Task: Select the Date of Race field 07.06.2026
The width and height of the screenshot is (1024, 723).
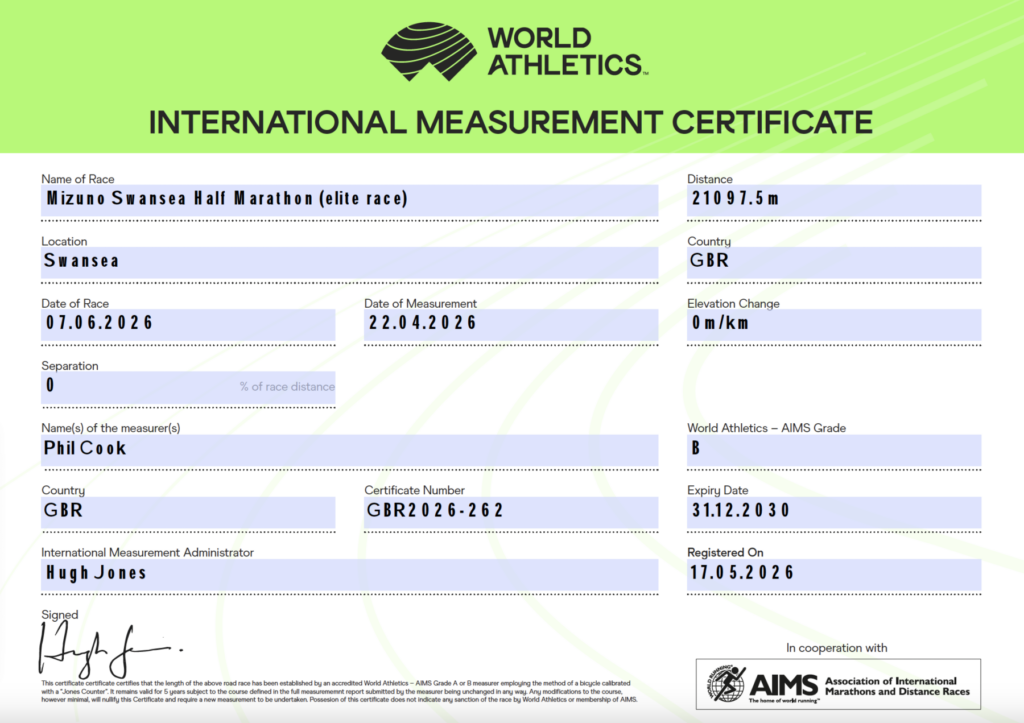Action: click(188, 324)
